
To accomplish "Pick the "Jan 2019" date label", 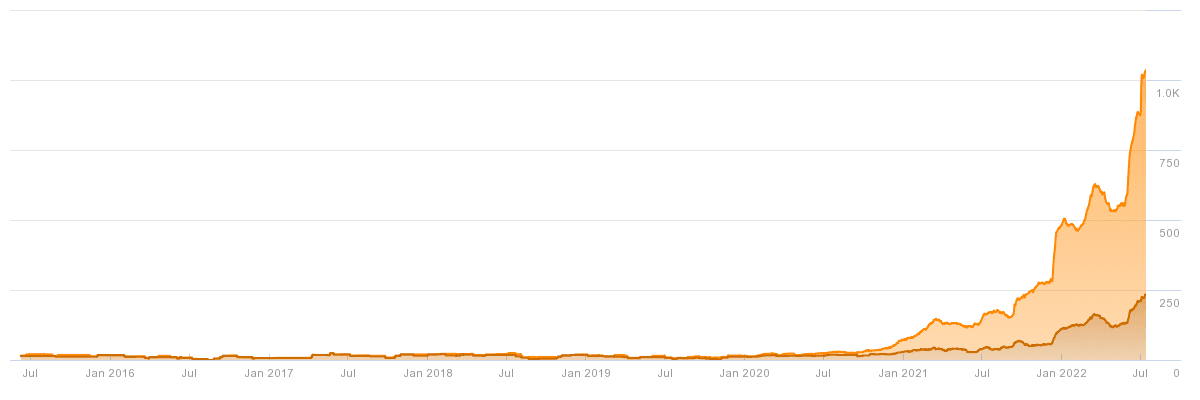I will (586, 373).
